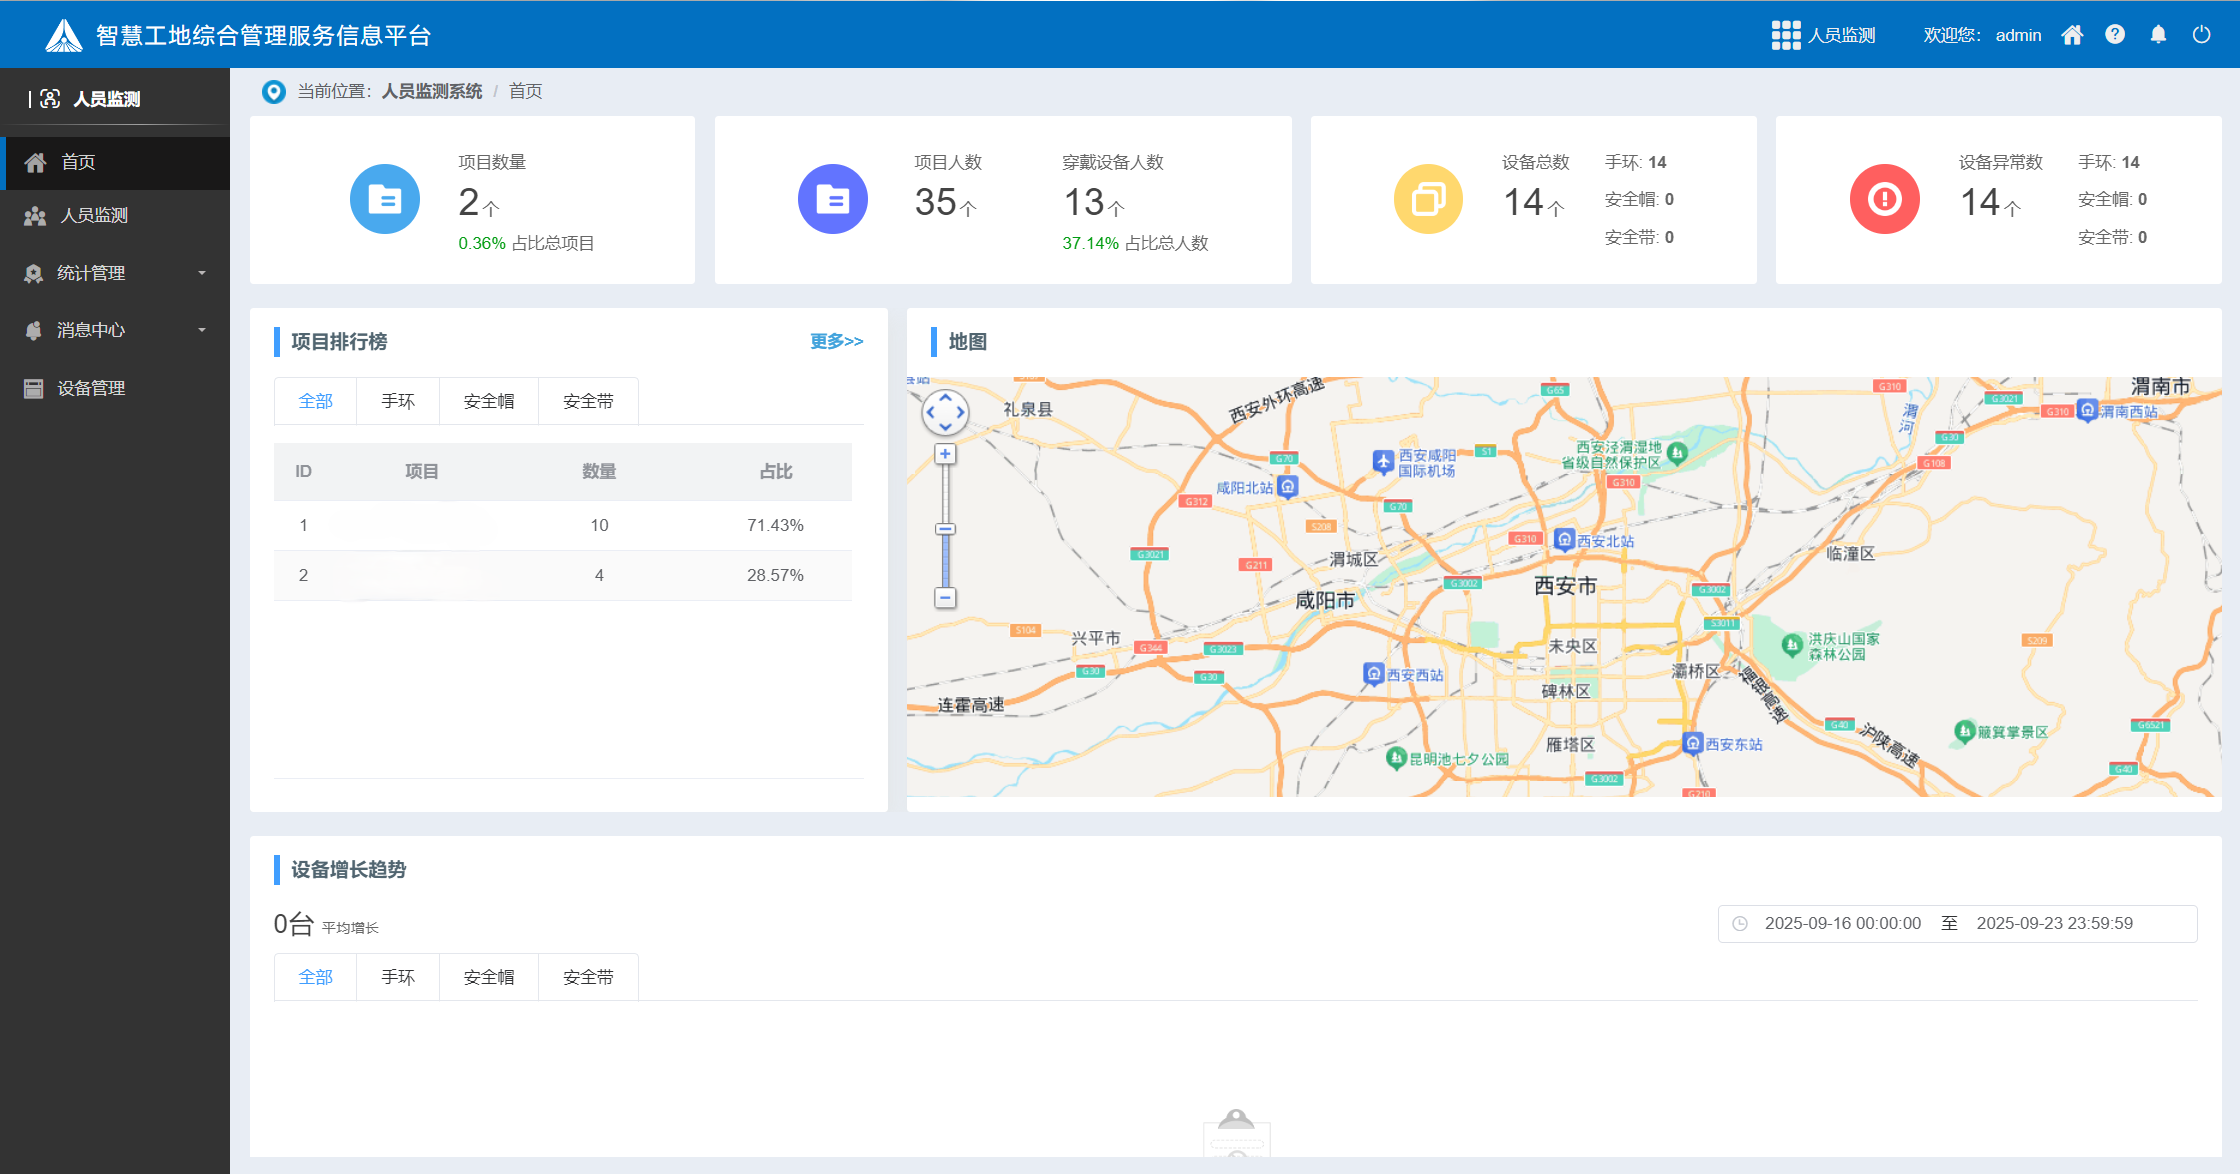Click the 人员监测系统 breadcrumb link
2240x1174 pixels.
pyautogui.click(x=431, y=91)
